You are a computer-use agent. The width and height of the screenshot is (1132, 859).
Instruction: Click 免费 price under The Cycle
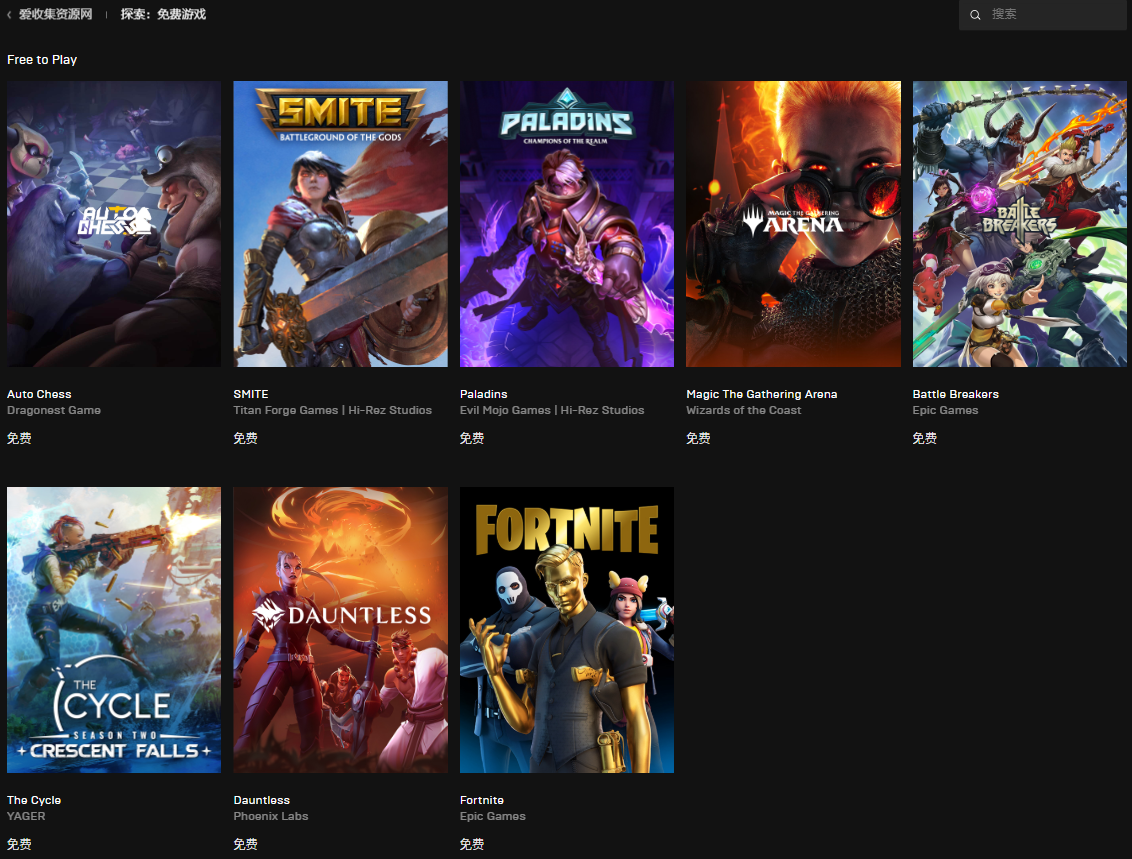tap(19, 844)
